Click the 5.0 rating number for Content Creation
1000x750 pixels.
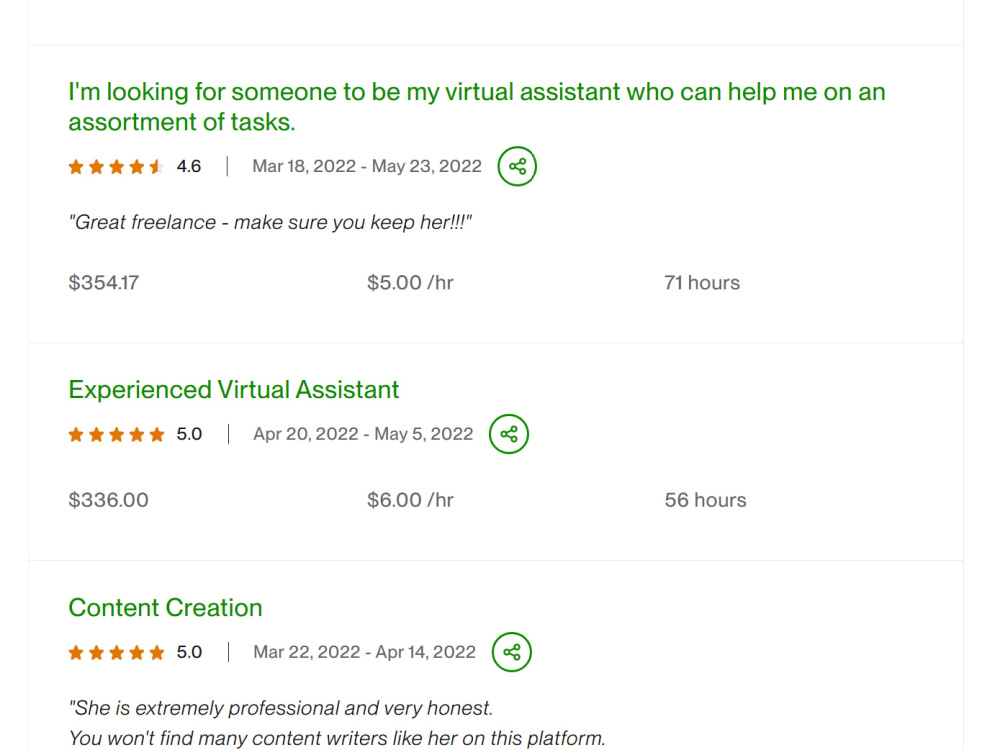coord(189,652)
